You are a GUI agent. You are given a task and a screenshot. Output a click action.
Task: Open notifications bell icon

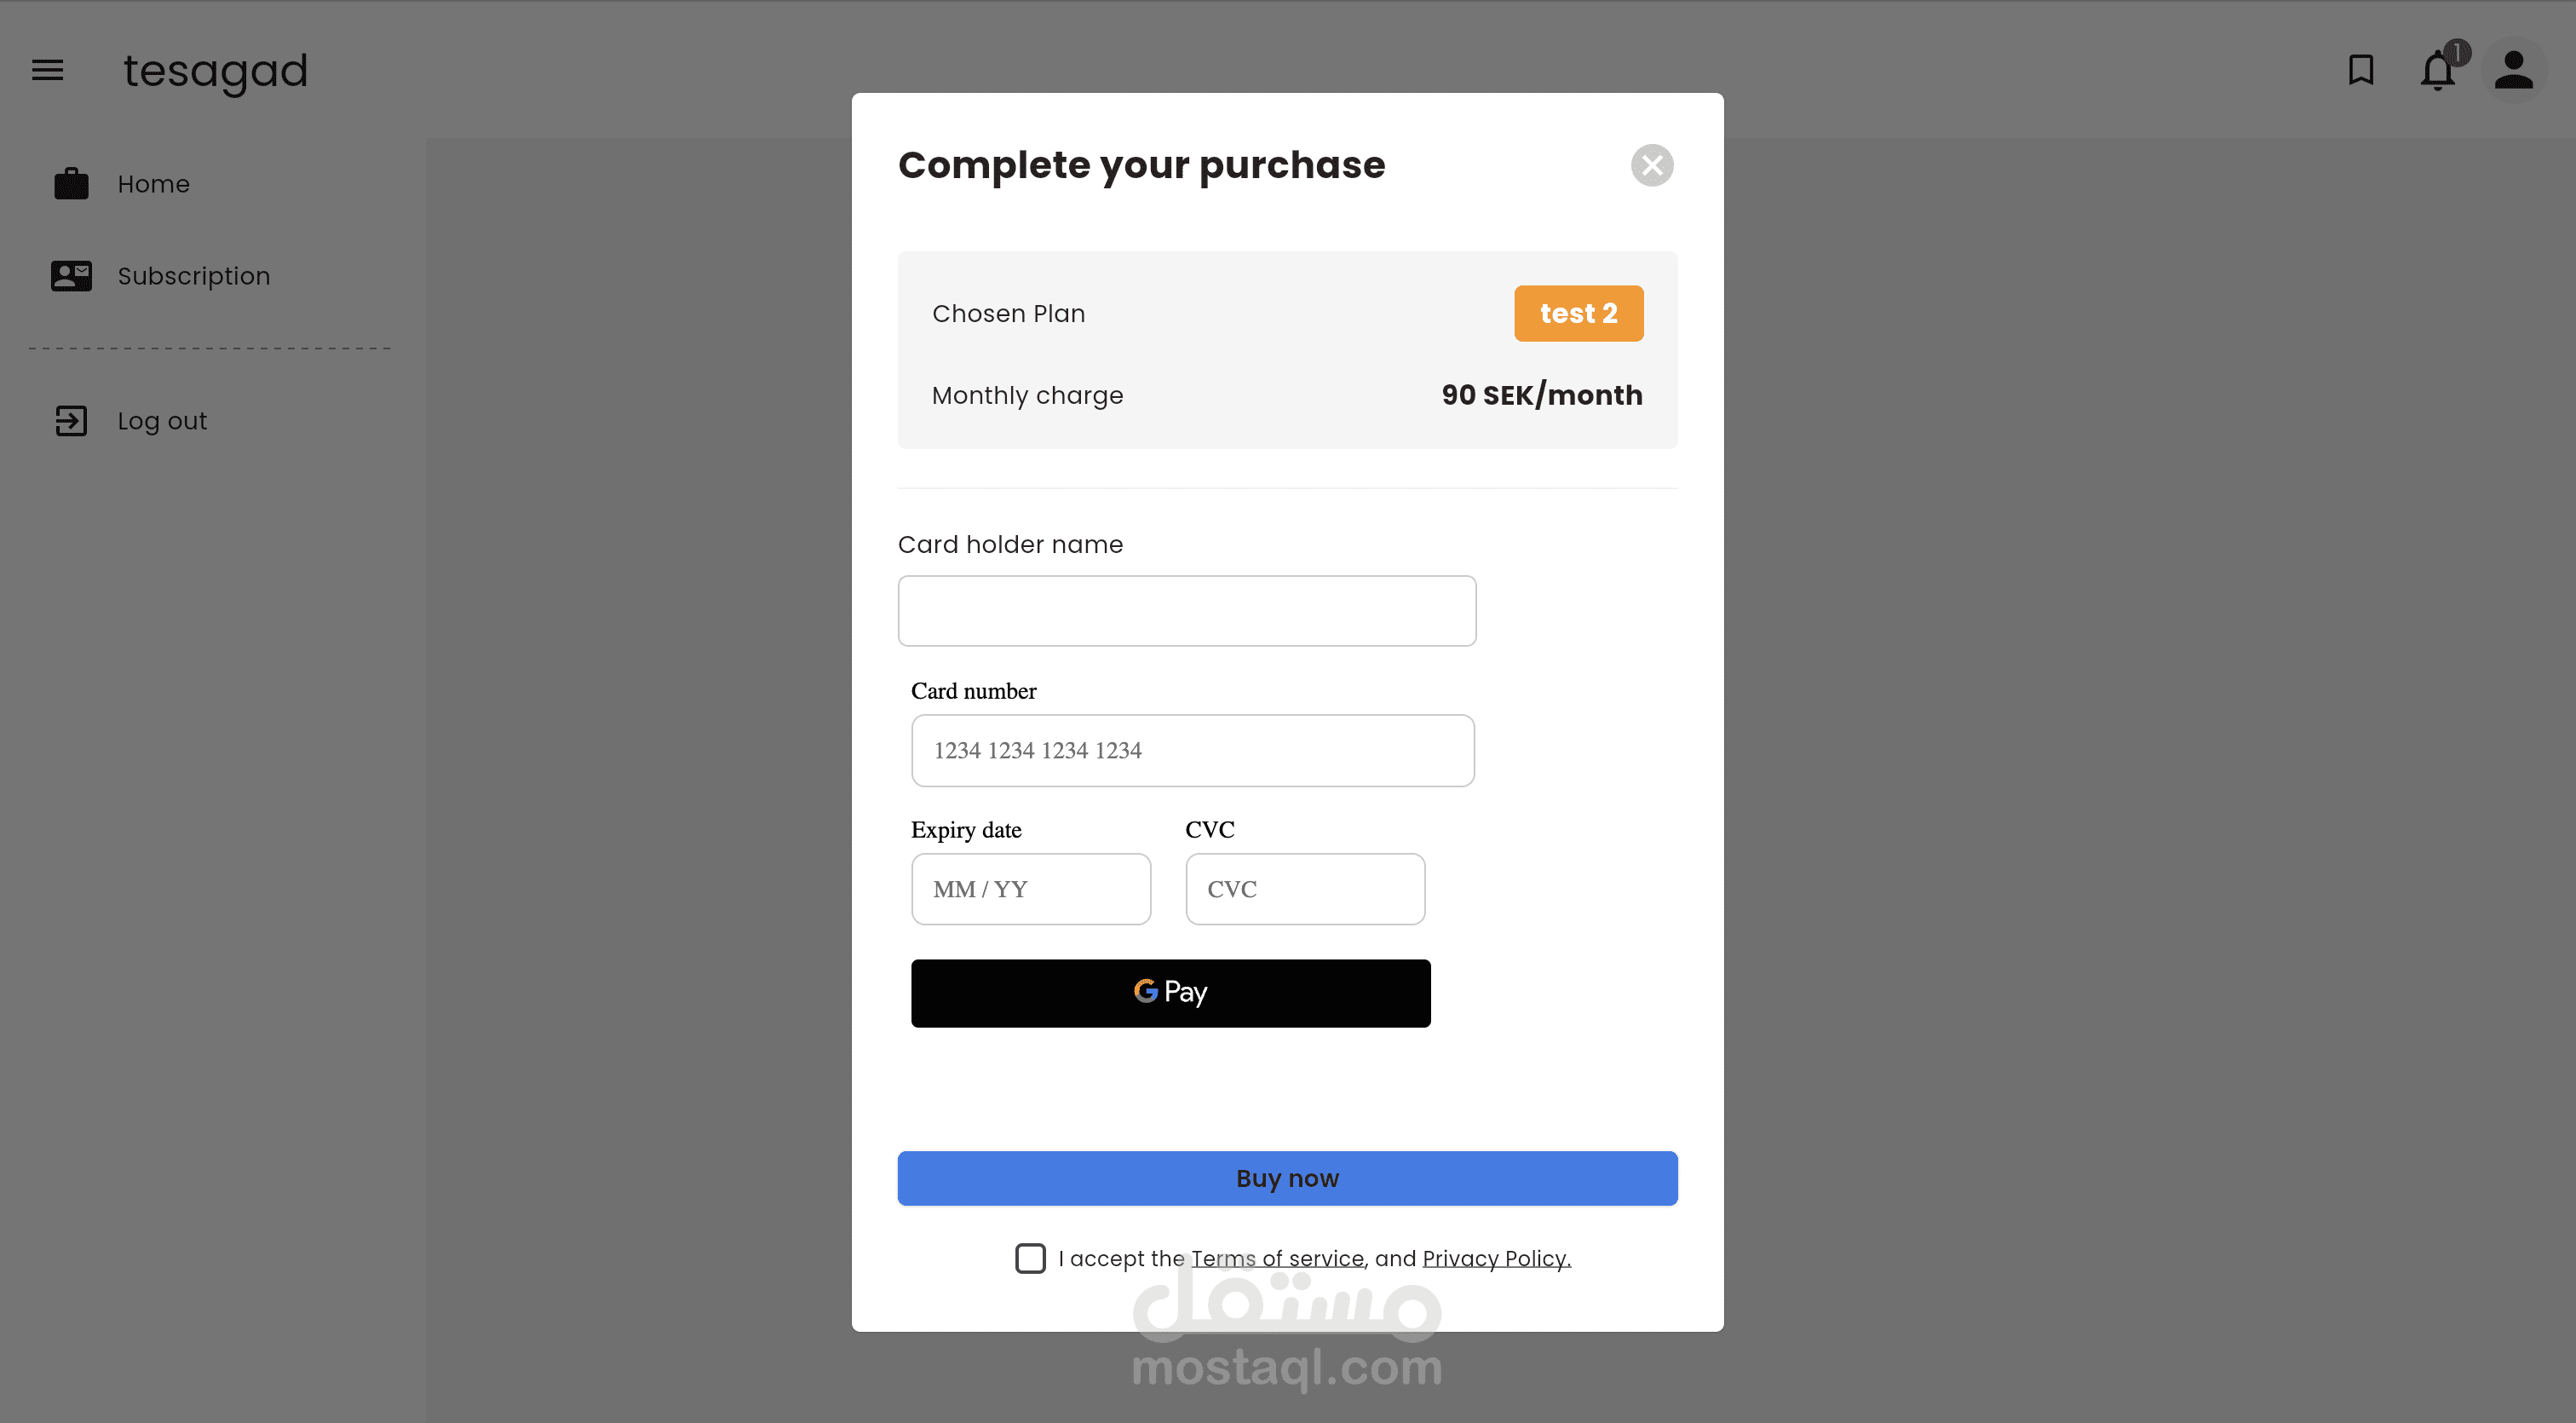(x=2437, y=71)
